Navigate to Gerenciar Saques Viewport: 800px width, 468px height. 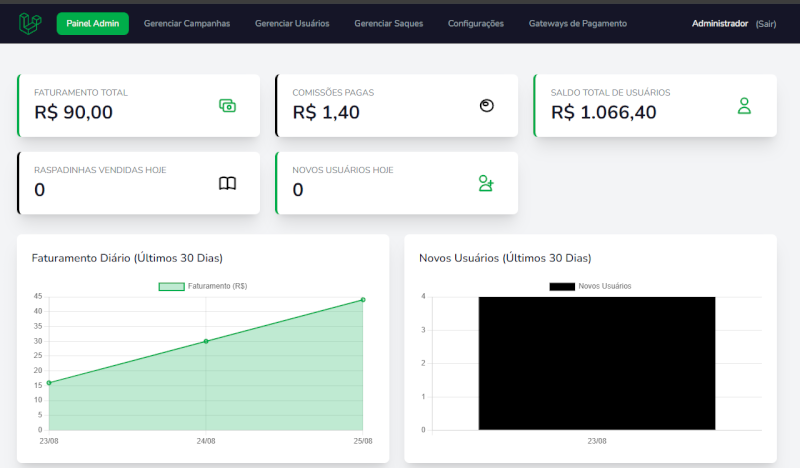tap(389, 23)
